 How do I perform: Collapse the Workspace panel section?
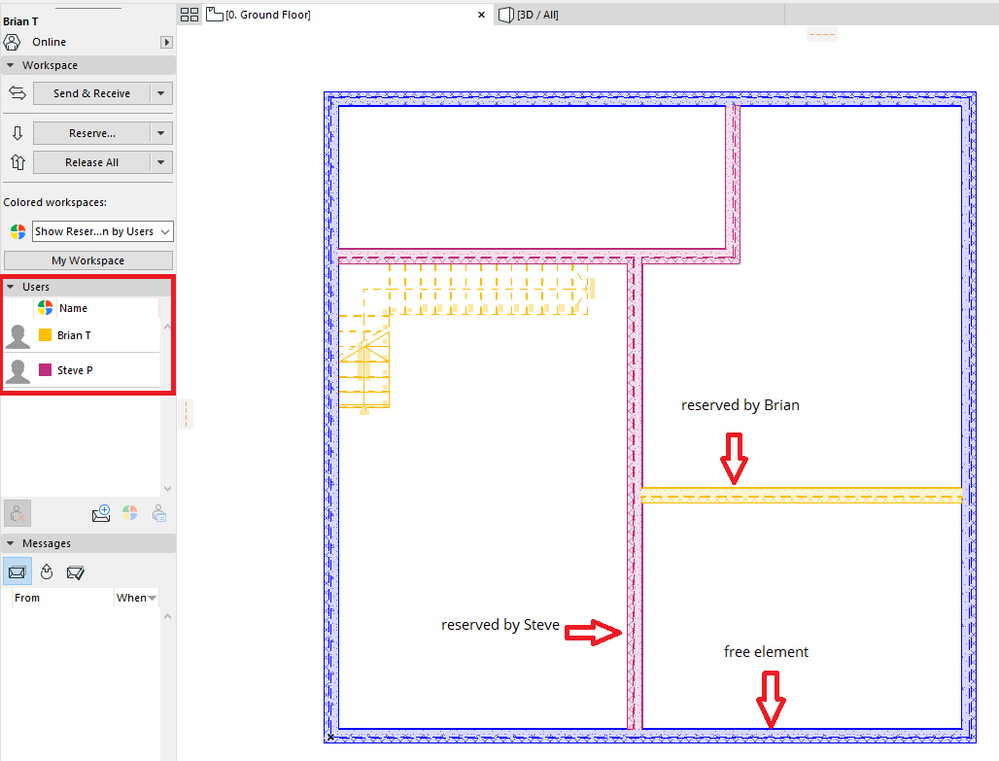[10, 65]
